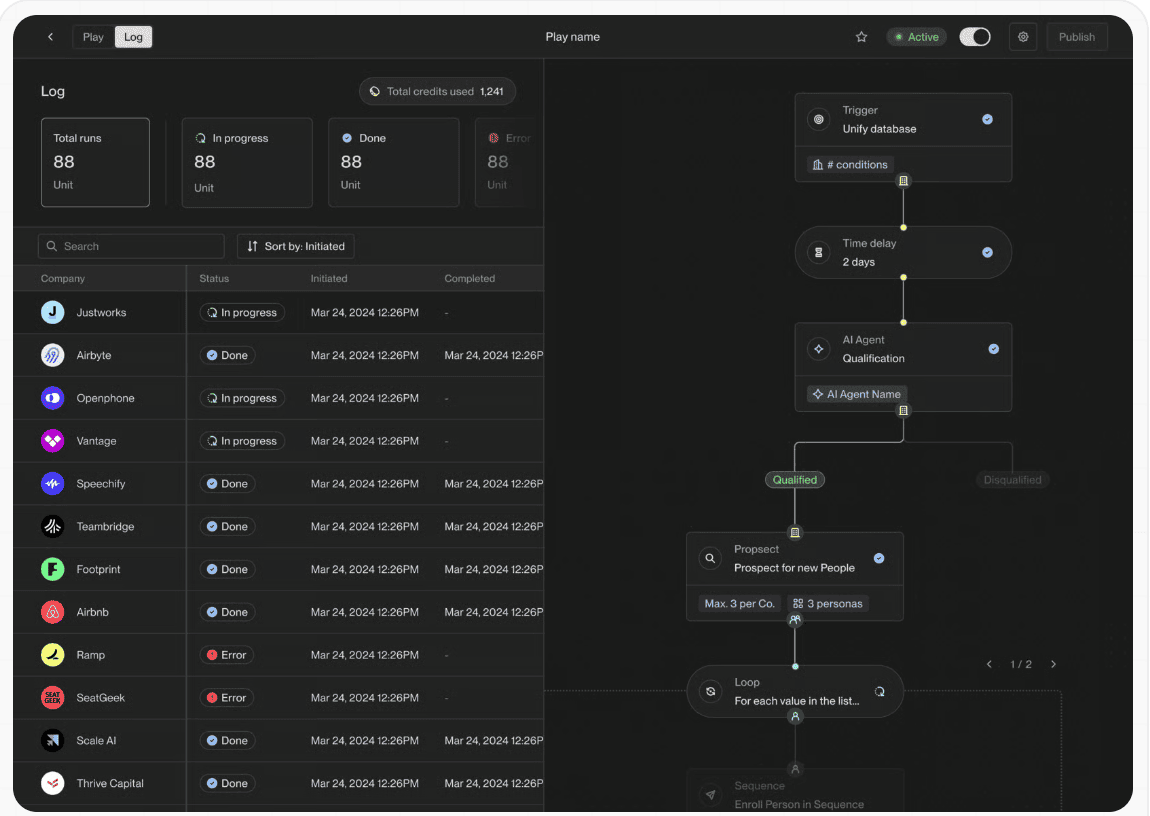The height and width of the screenshot is (816, 1150).
Task: Click the Thrive Capital company logo
Action: [x=53, y=783]
